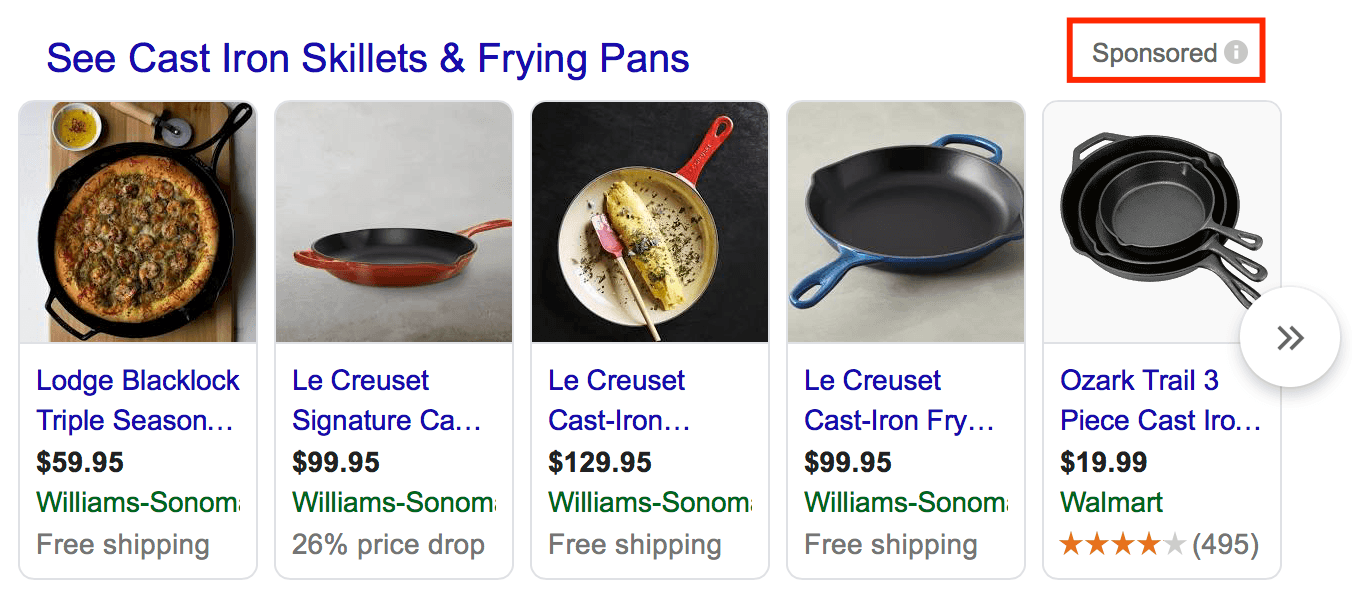Open blue Le Creuset fry pan image
This screenshot has height=608, width=1352.
906,222
